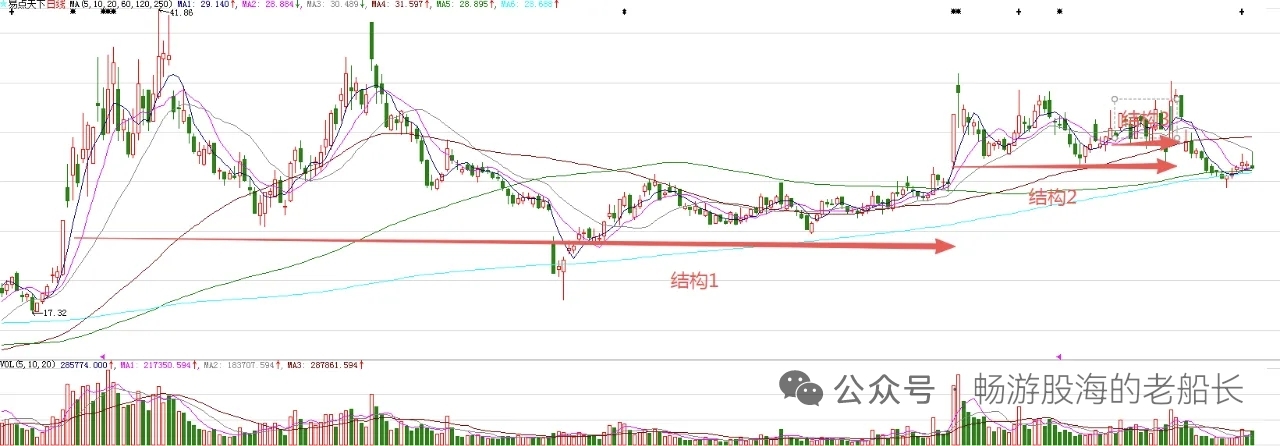Image resolution: width=1280 pixels, height=446 pixels.
Task: Click the 41.86 high price label
Action: 182,13
